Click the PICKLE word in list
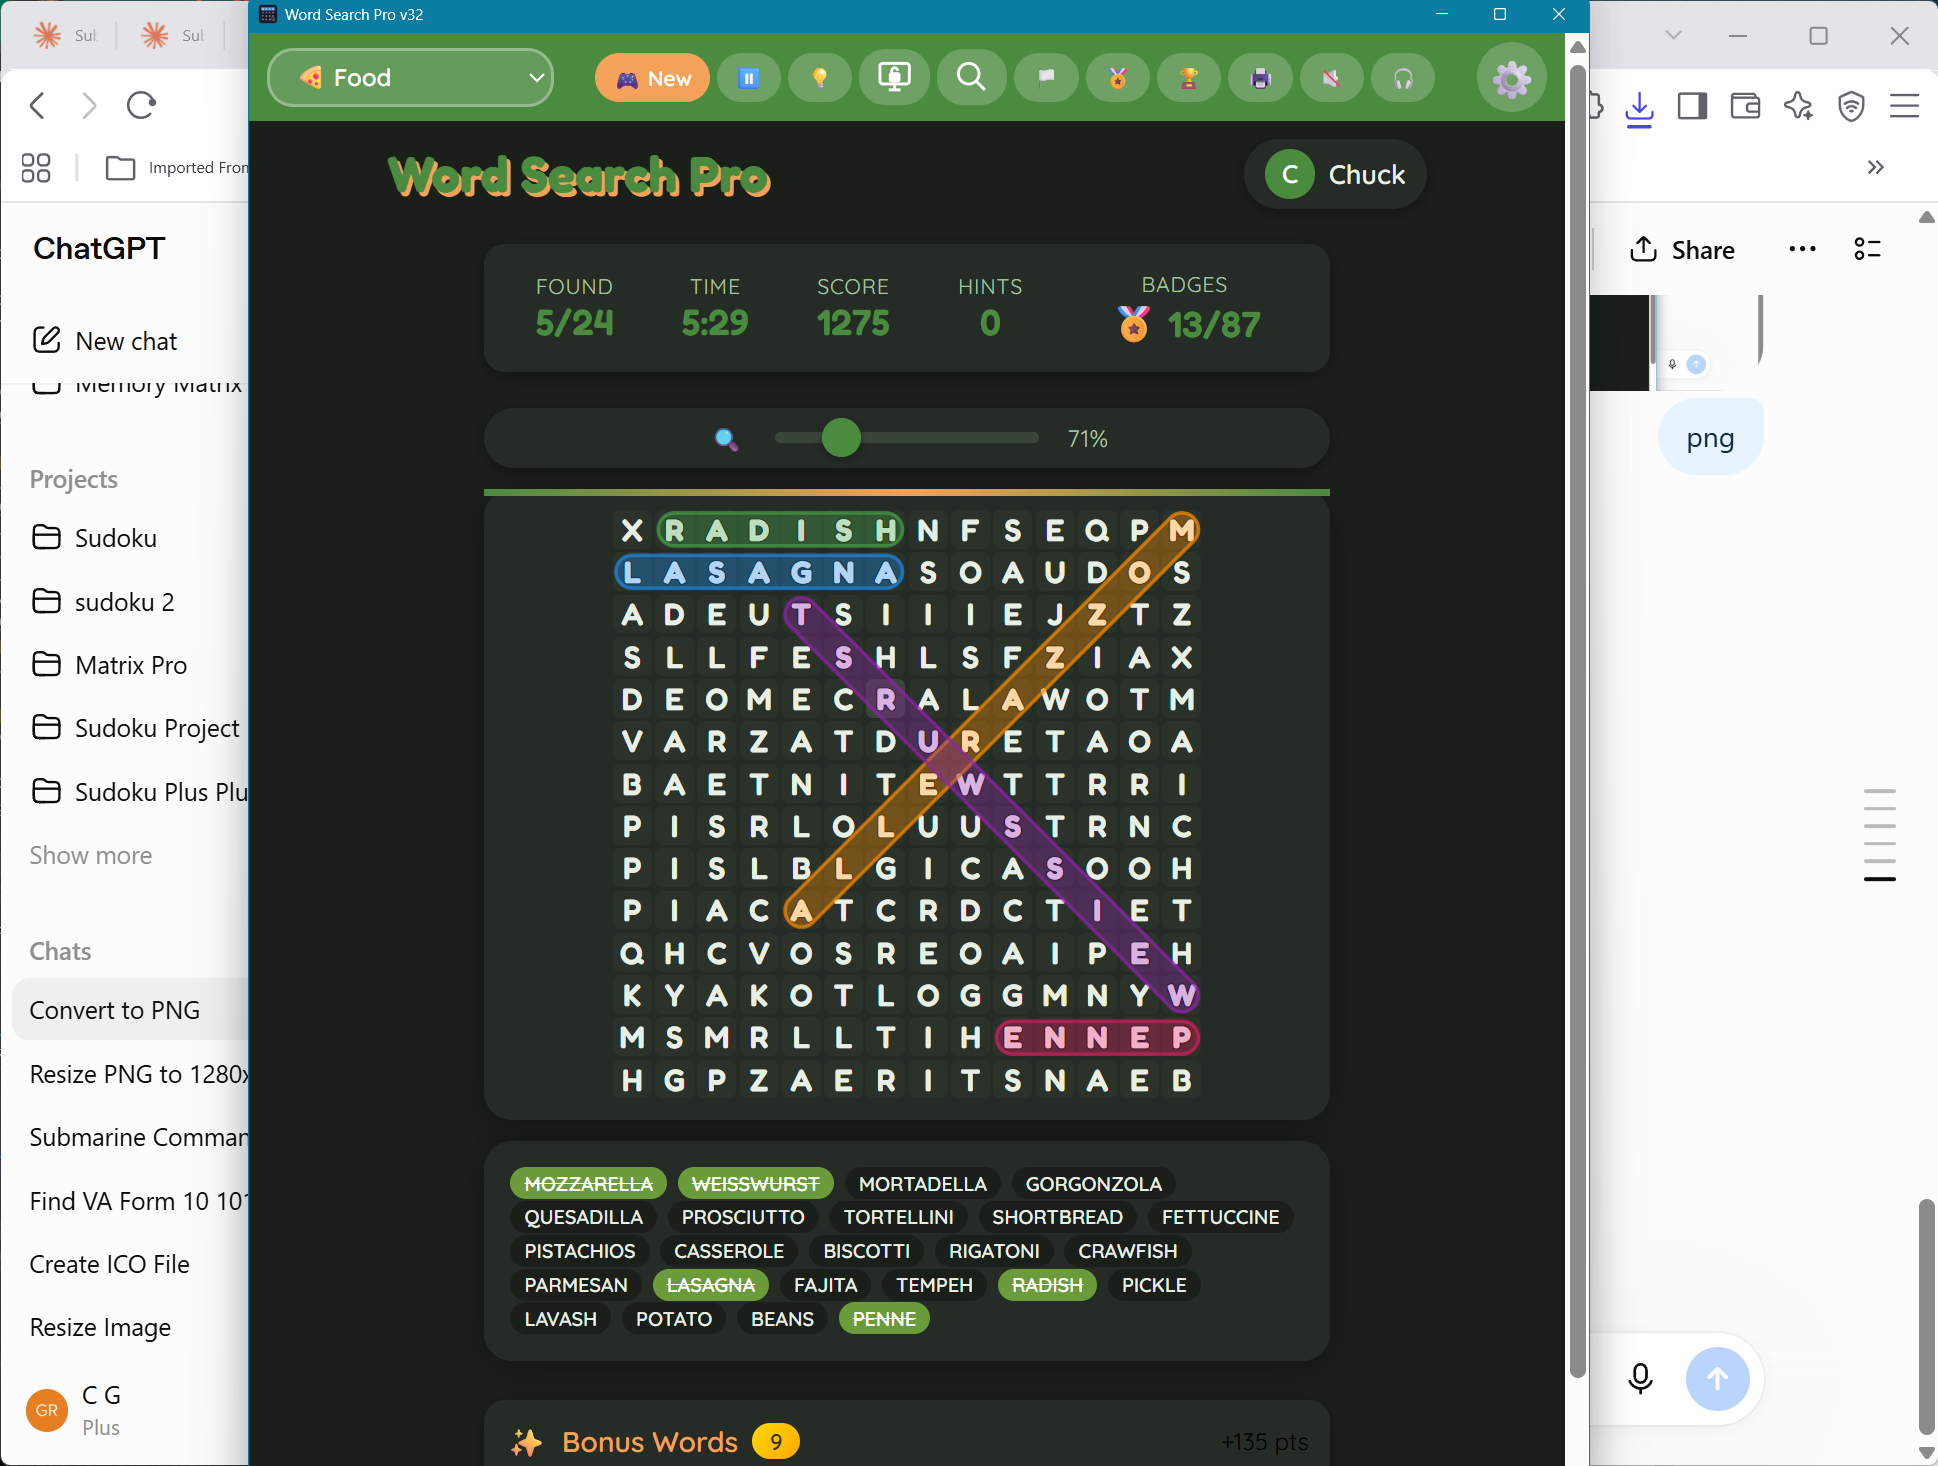Image resolution: width=1938 pixels, height=1466 pixels. tap(1154, 1285)
